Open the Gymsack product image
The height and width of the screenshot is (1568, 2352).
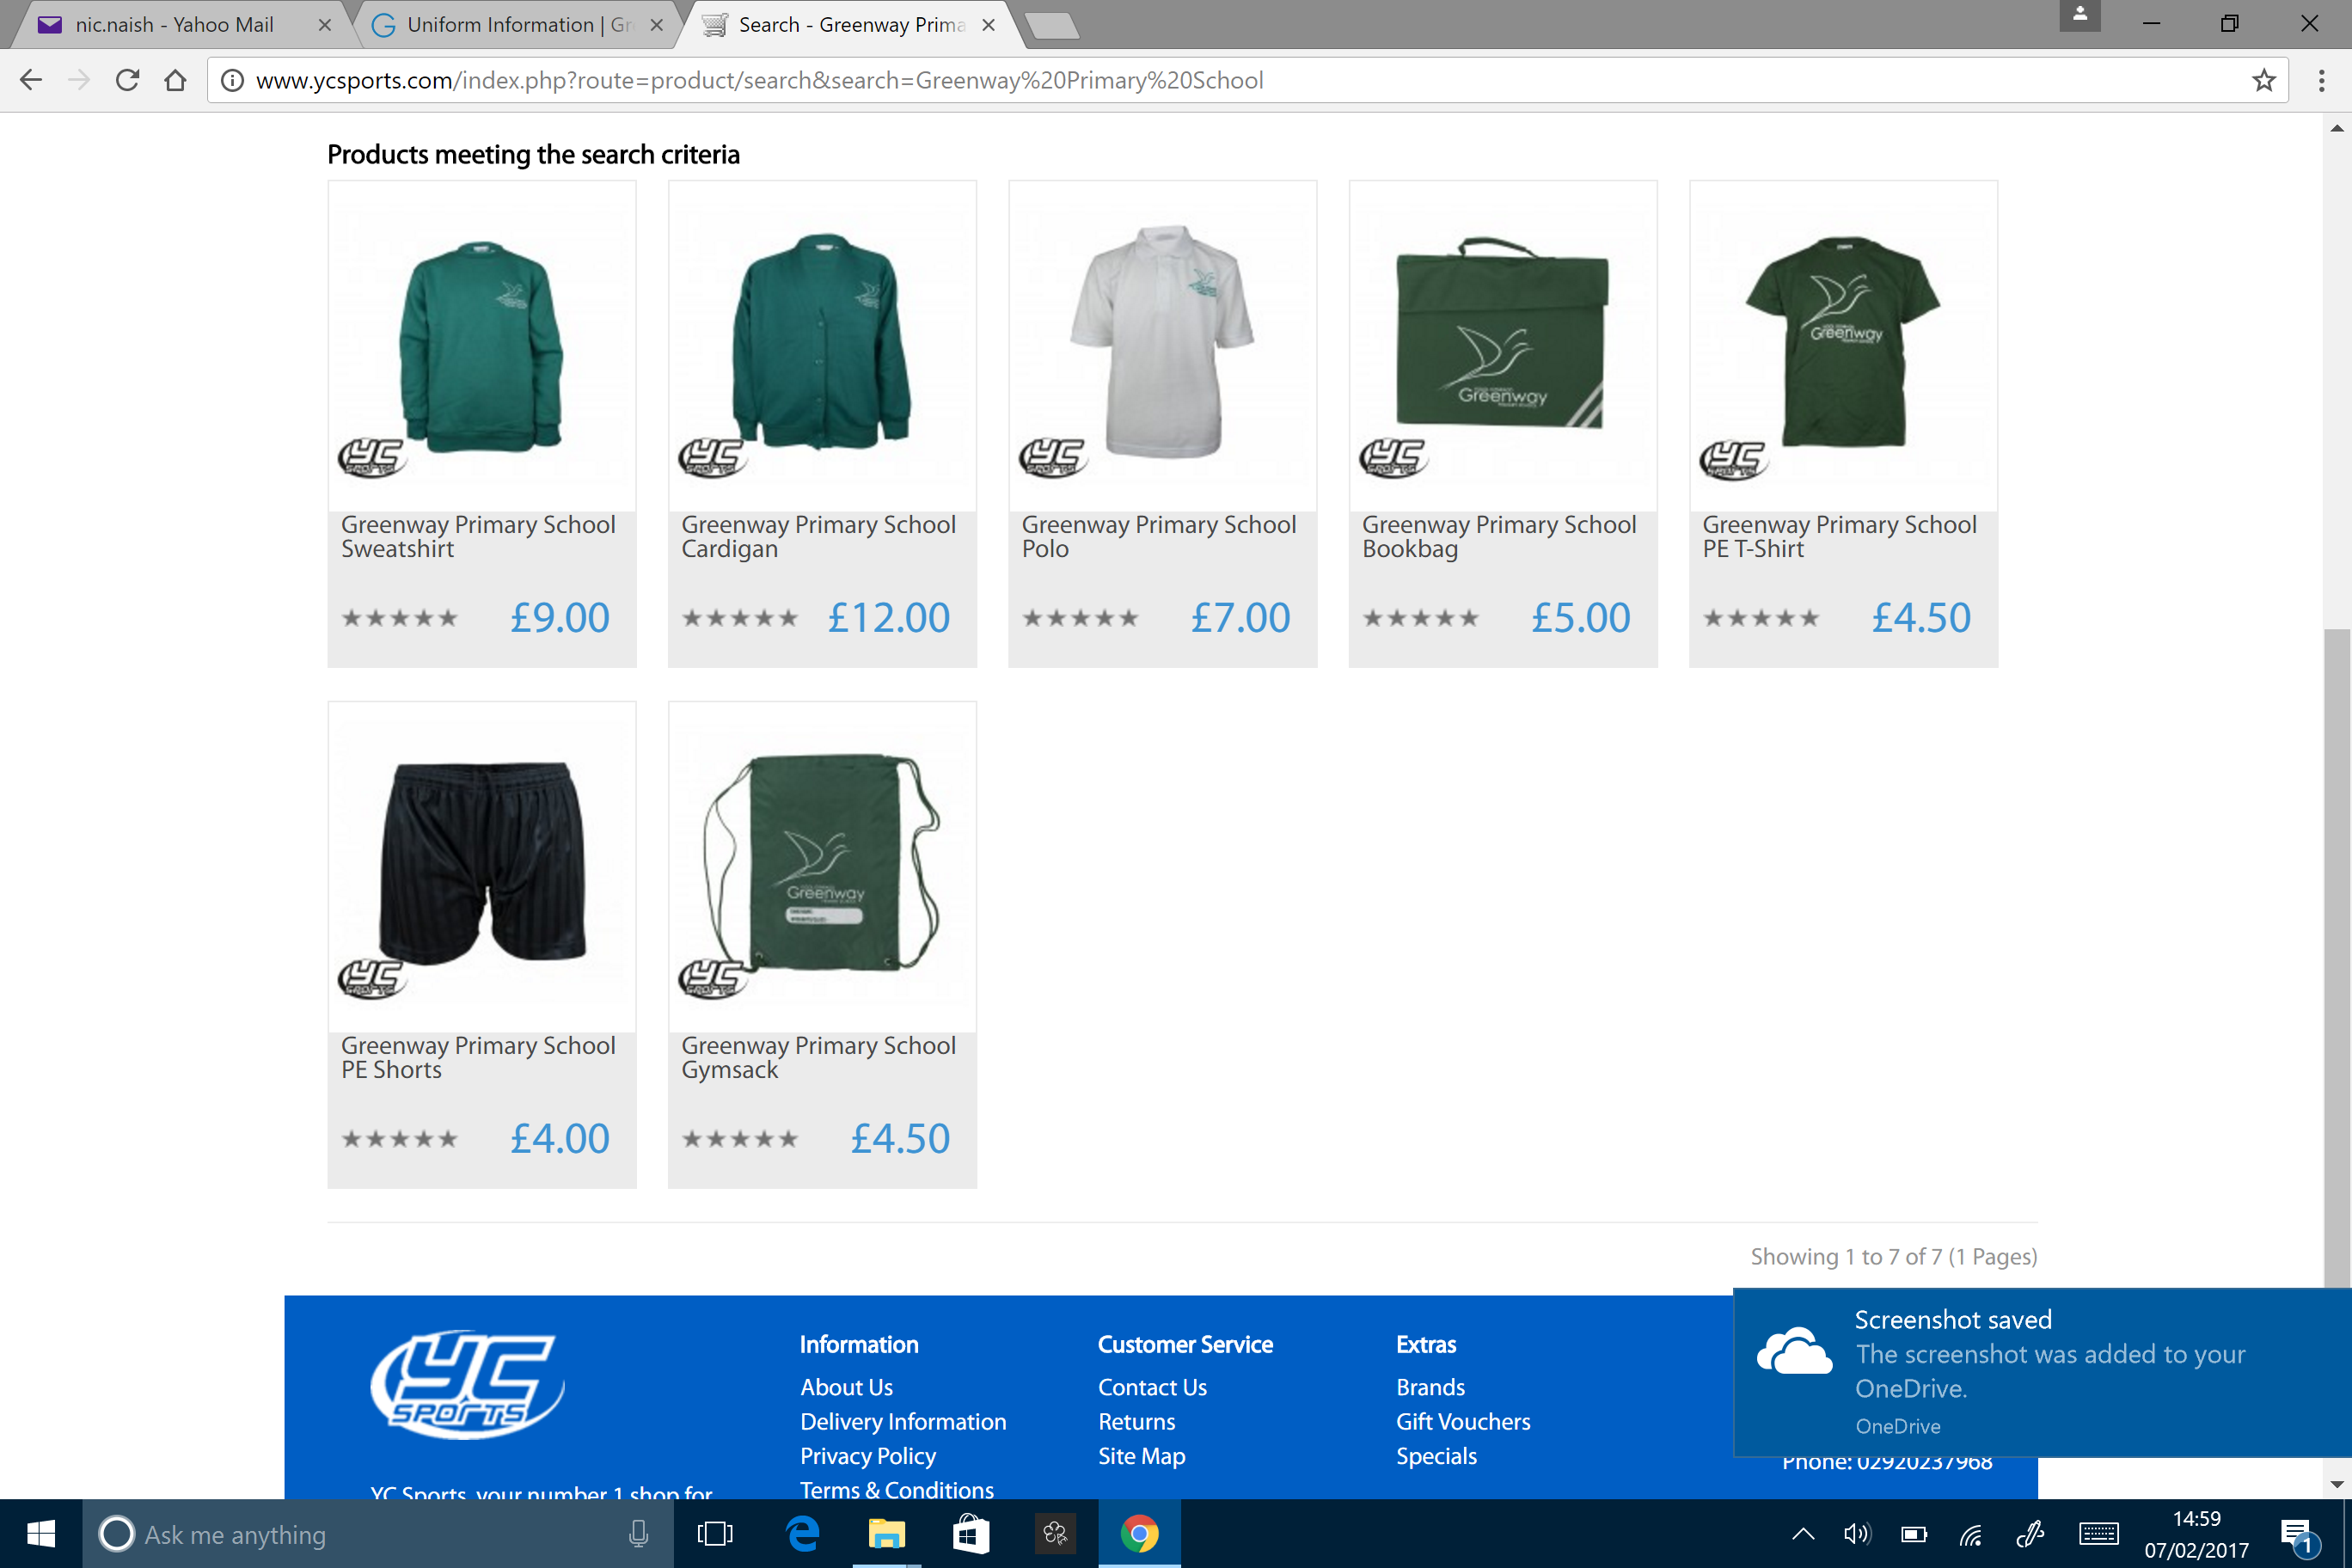pos(822,866)
